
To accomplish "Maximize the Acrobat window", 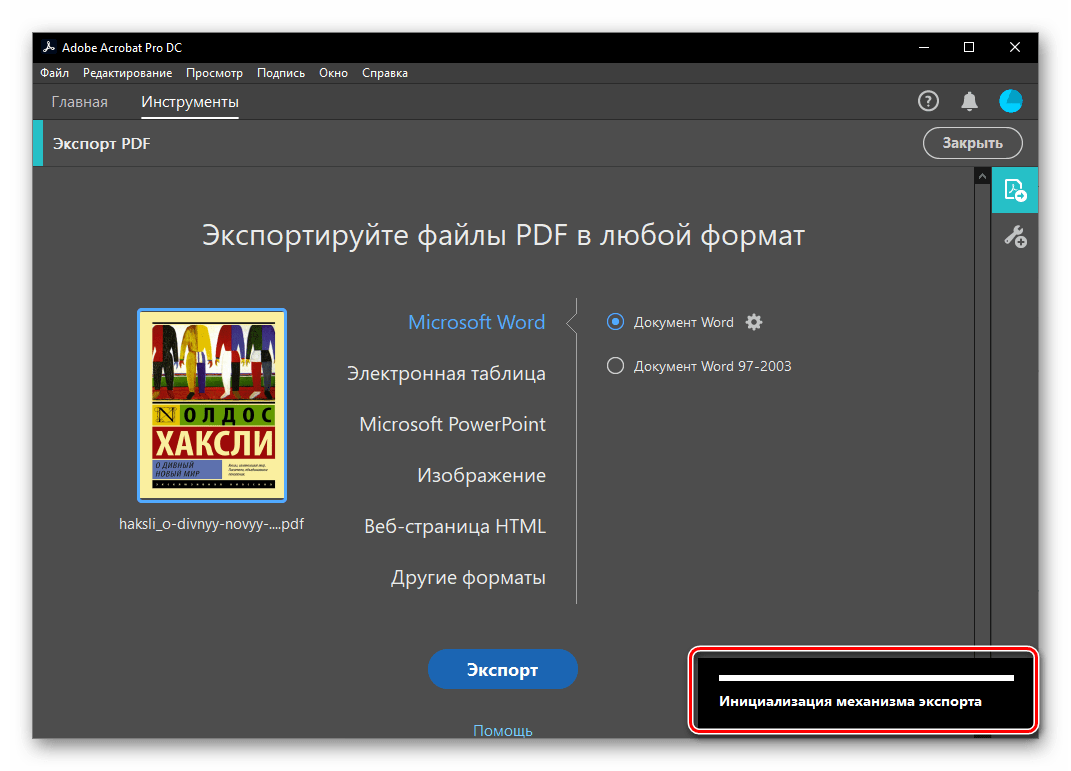I will point(969,47).
